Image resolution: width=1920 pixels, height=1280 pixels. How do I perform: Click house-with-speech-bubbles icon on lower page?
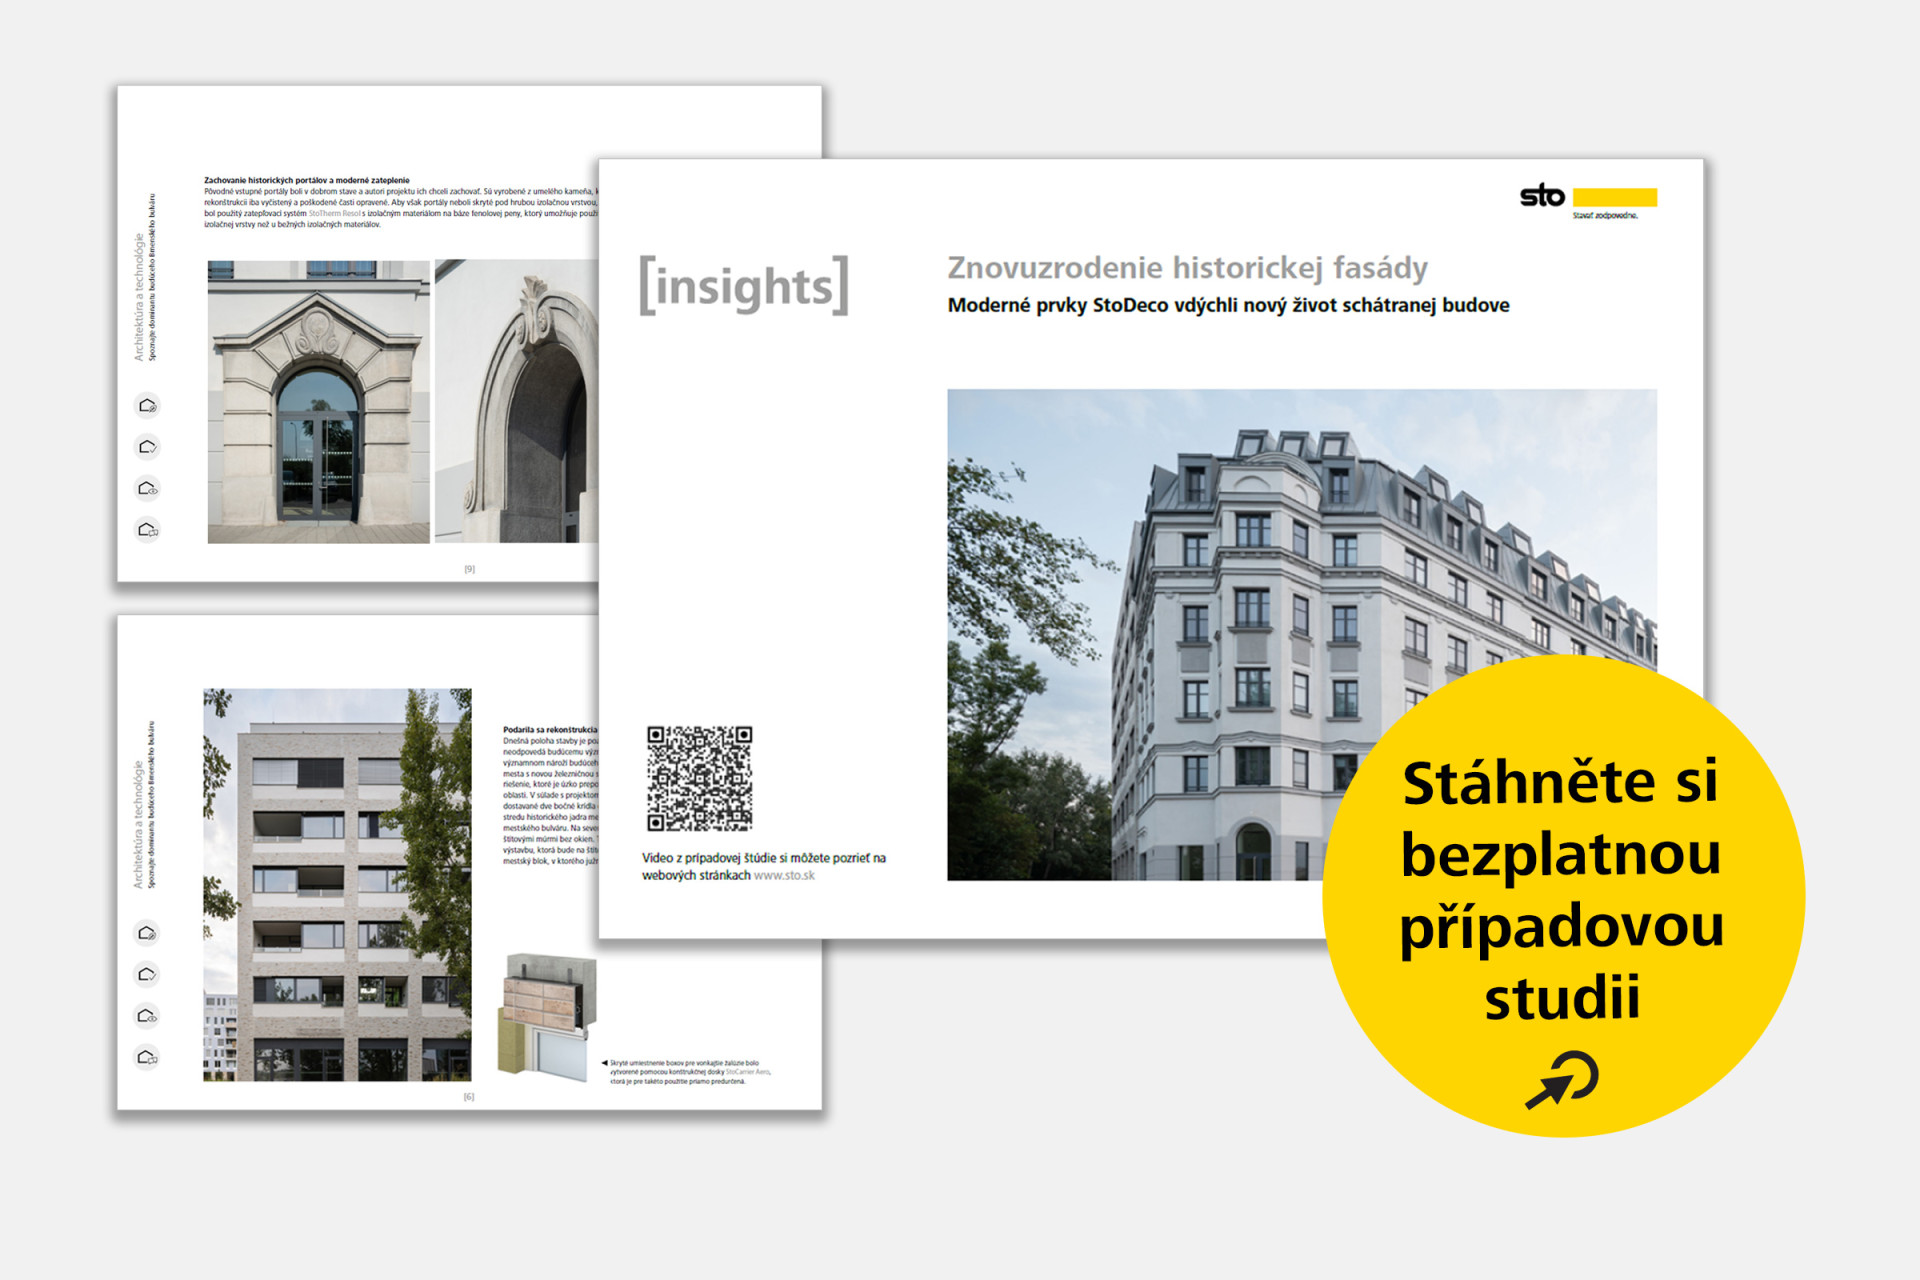(x=147, y=1057)
